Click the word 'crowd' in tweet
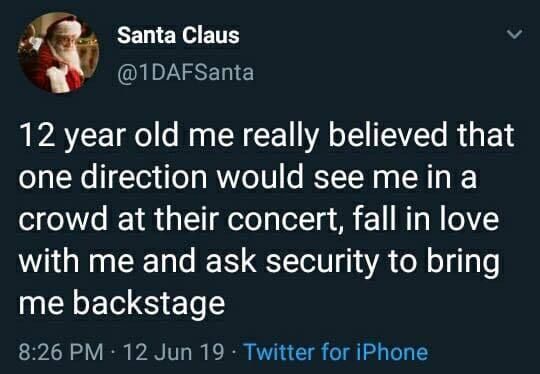540x374 pixels. point(63,219)
